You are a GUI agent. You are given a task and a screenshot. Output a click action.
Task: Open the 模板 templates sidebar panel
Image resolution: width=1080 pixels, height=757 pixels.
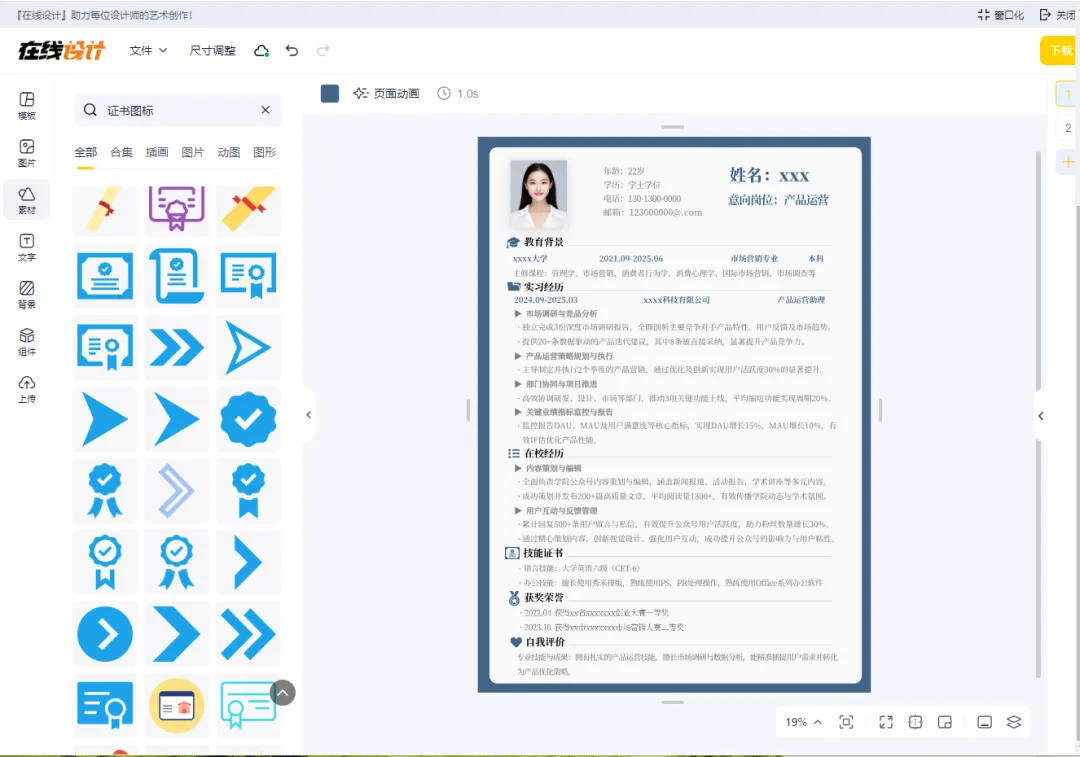click(27, 105)
